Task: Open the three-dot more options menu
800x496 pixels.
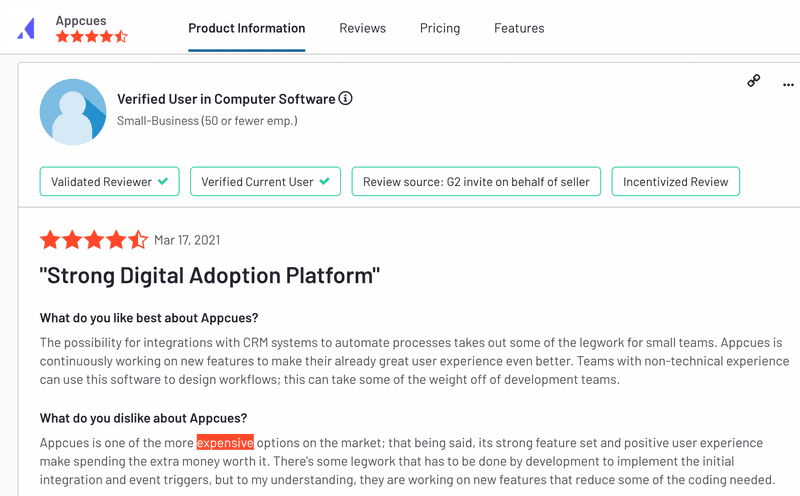Action: 788,85
